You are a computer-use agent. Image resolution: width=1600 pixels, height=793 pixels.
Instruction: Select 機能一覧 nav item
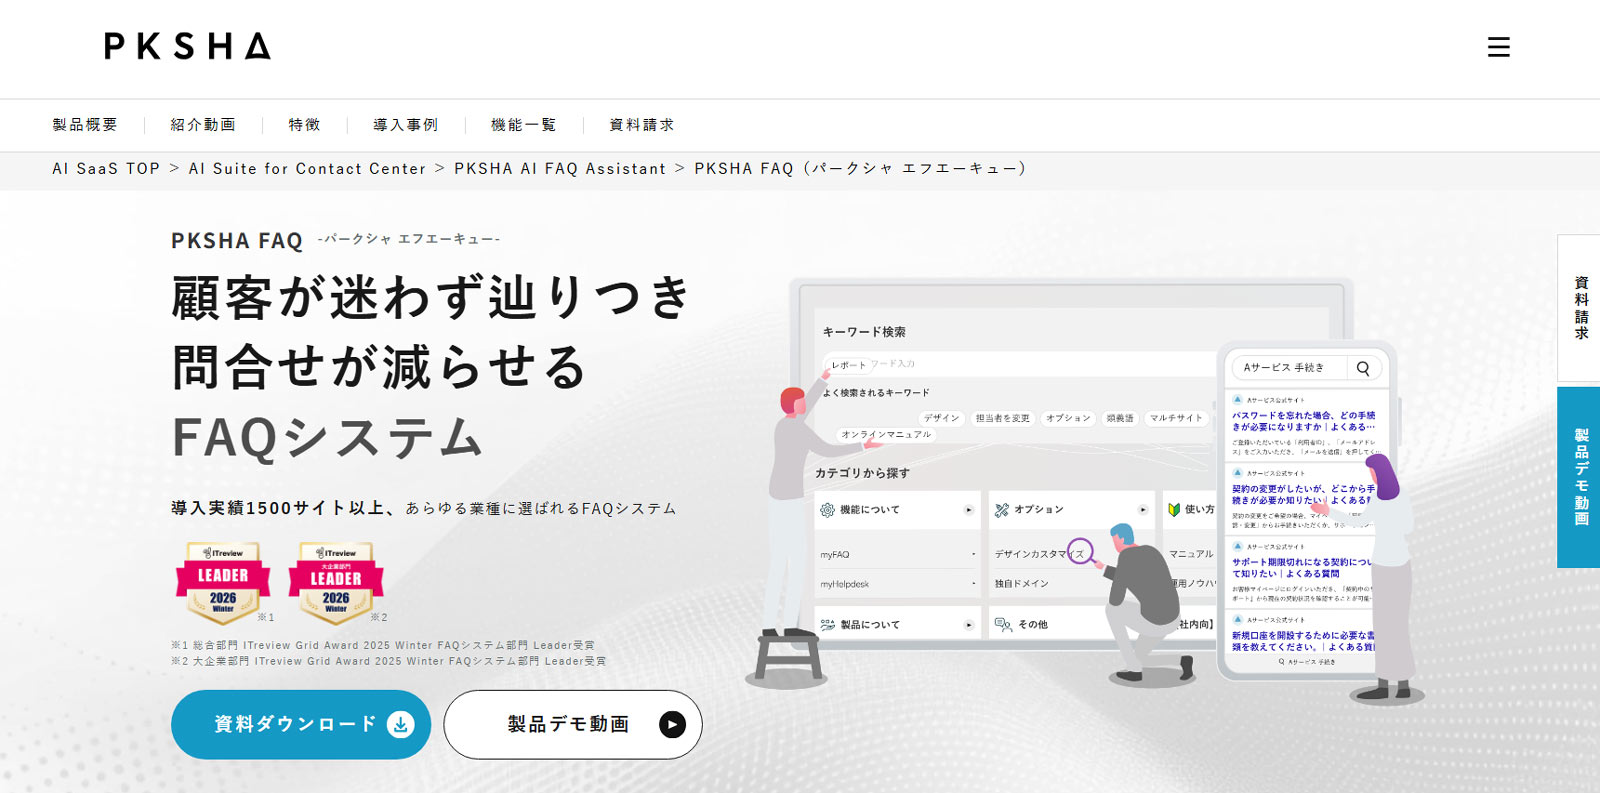click(524, 125)
